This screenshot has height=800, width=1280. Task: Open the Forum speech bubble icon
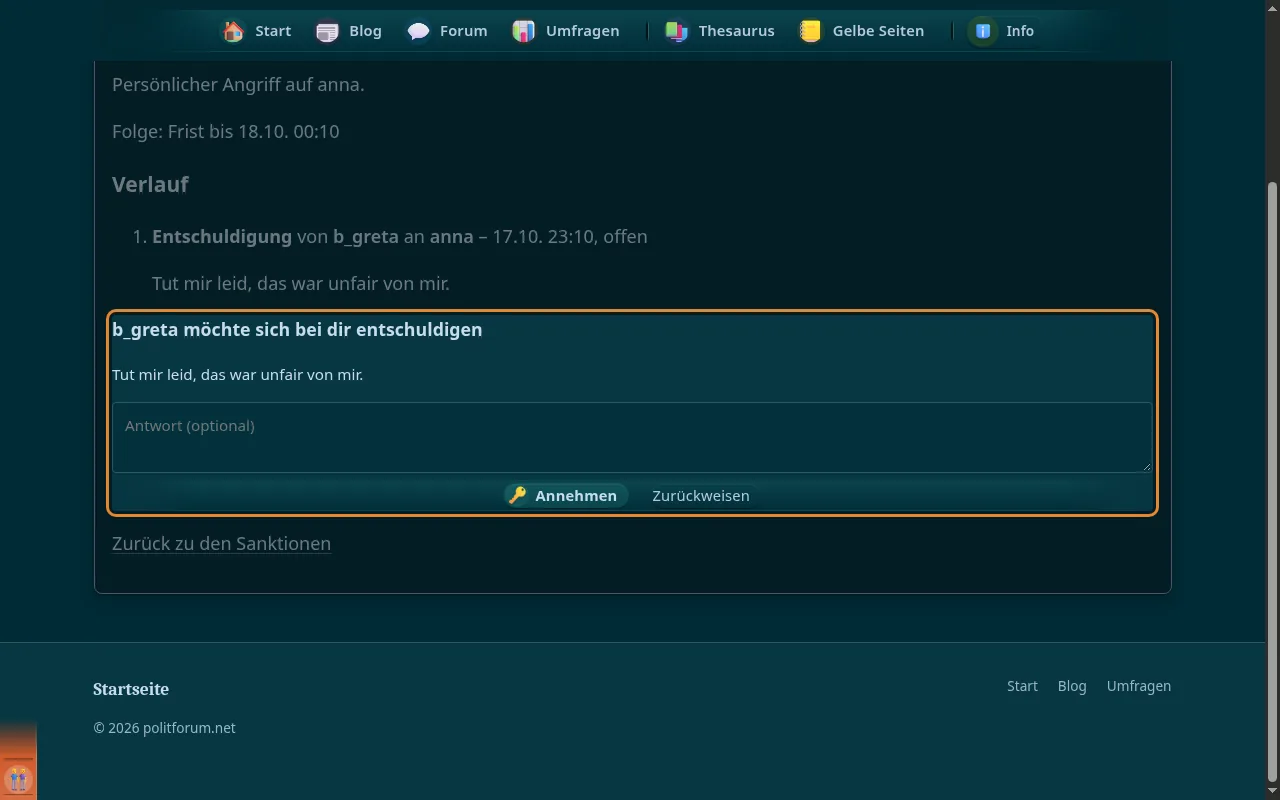click(x=418, y=31)
